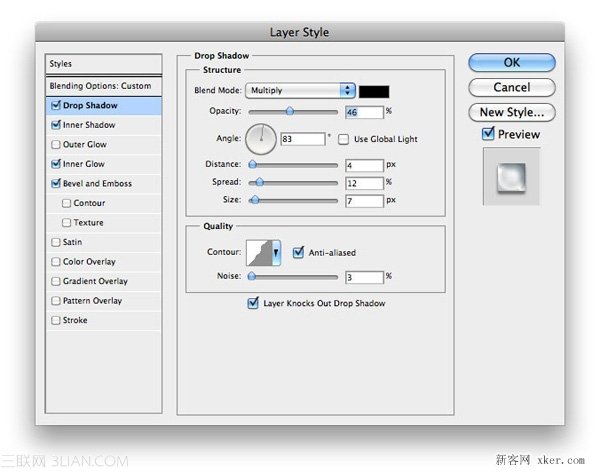This screenshot has width=600, height=474.
Task: Click the Cancel button
Action: (x=512, y=87)
